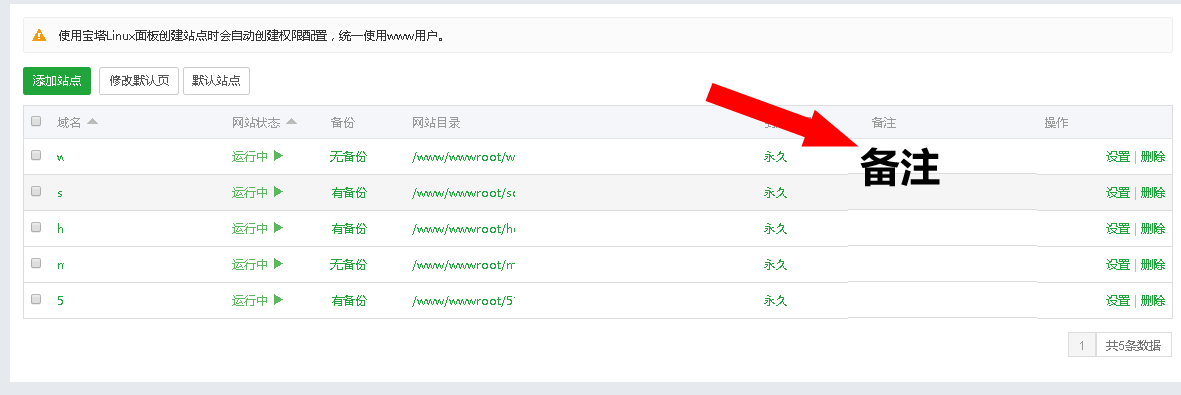Open directory /www/wwwroot/w path link

pos(463,158)
